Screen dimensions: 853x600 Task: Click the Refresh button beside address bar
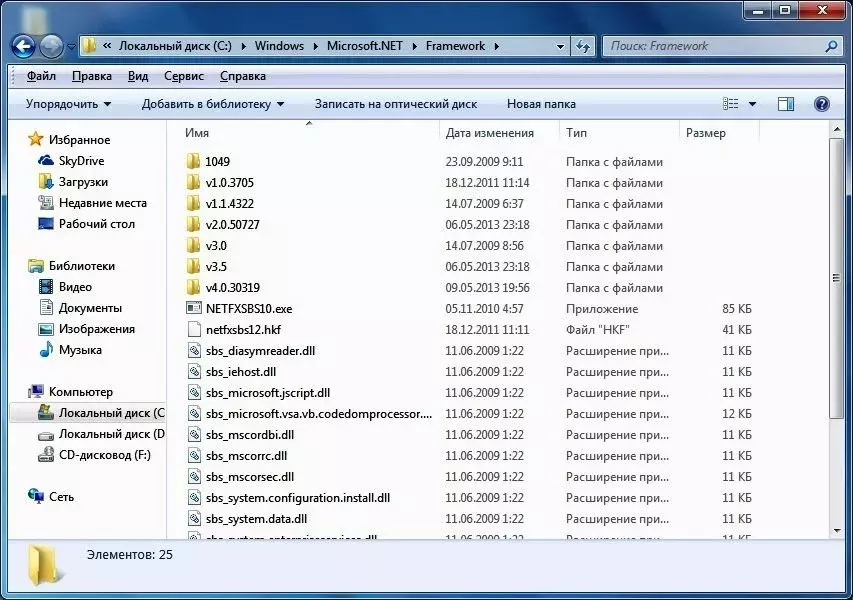pyautogui.click(x=583, y=46)
